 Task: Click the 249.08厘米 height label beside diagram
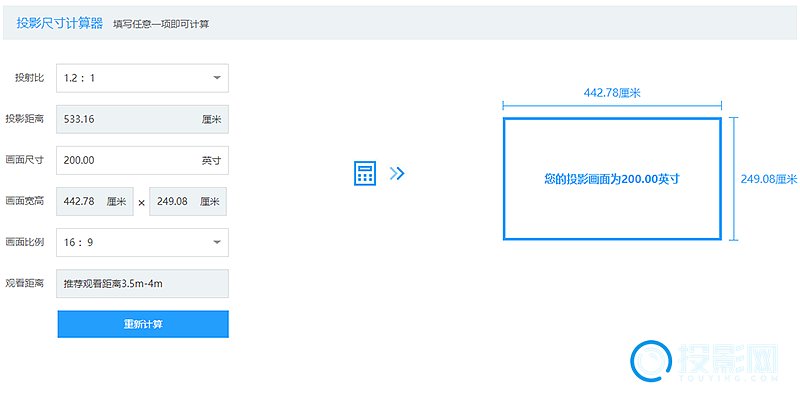click(769, 179)
